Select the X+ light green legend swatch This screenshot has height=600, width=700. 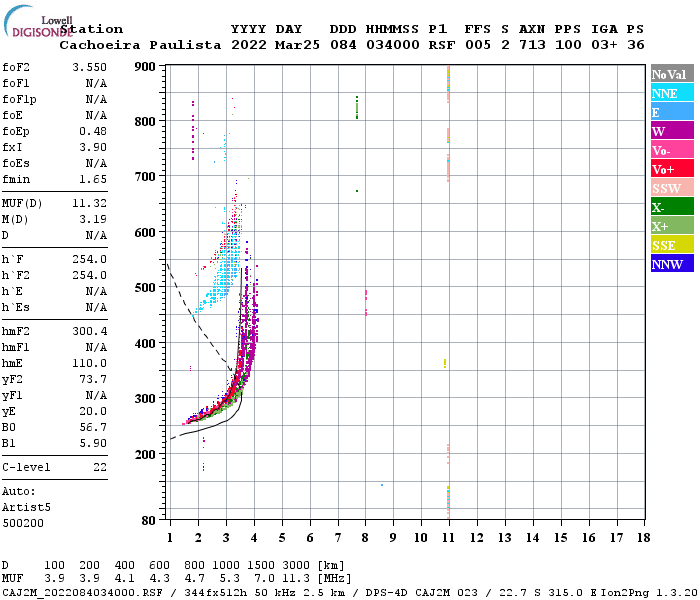672,226
